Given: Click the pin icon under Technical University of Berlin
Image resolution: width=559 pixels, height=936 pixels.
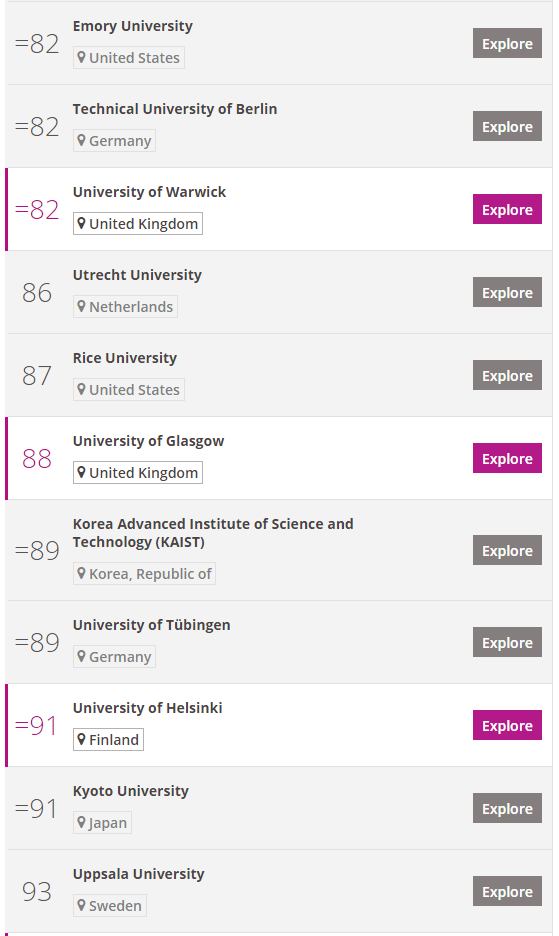Looking at the screenshot, I should point(81,140).
